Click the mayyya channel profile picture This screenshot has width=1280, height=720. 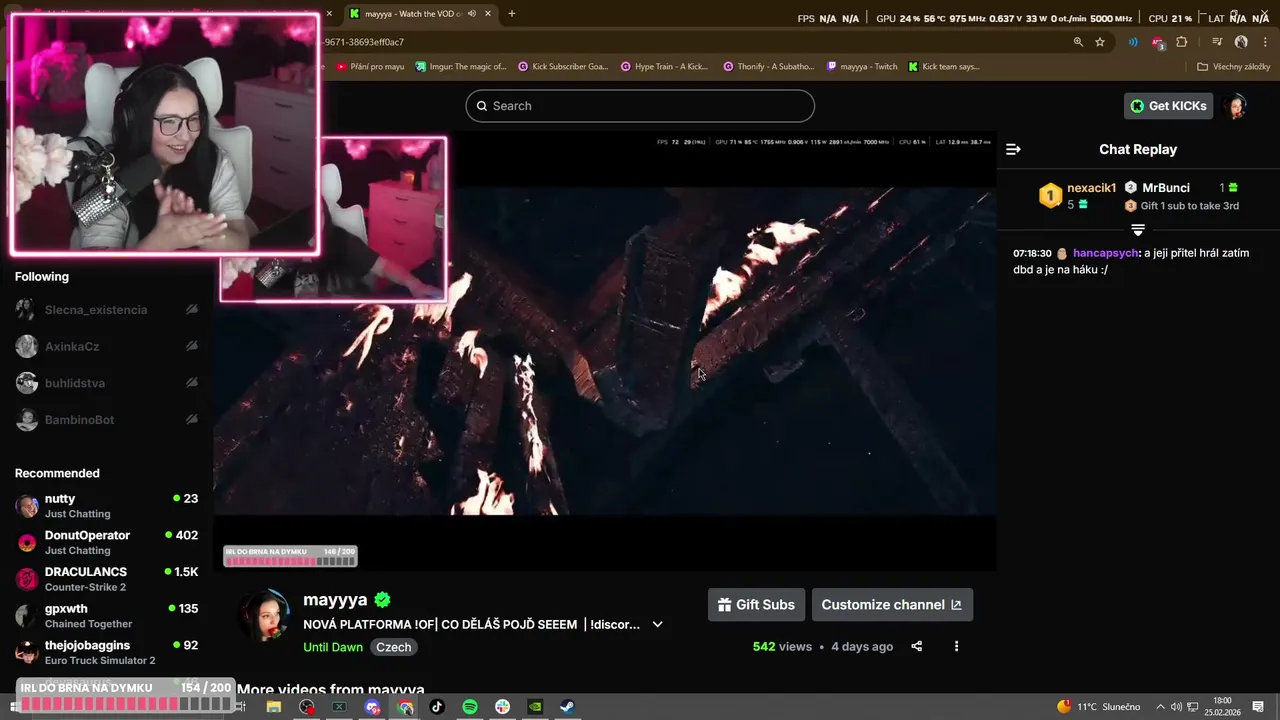[264, 615]
